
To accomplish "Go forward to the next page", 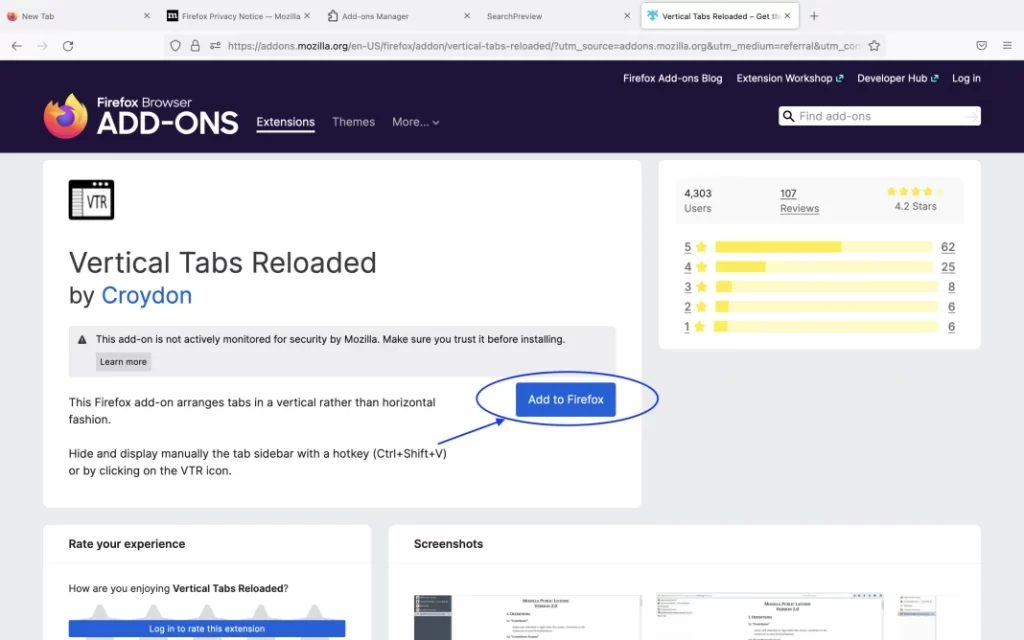I will pos(42,46).
